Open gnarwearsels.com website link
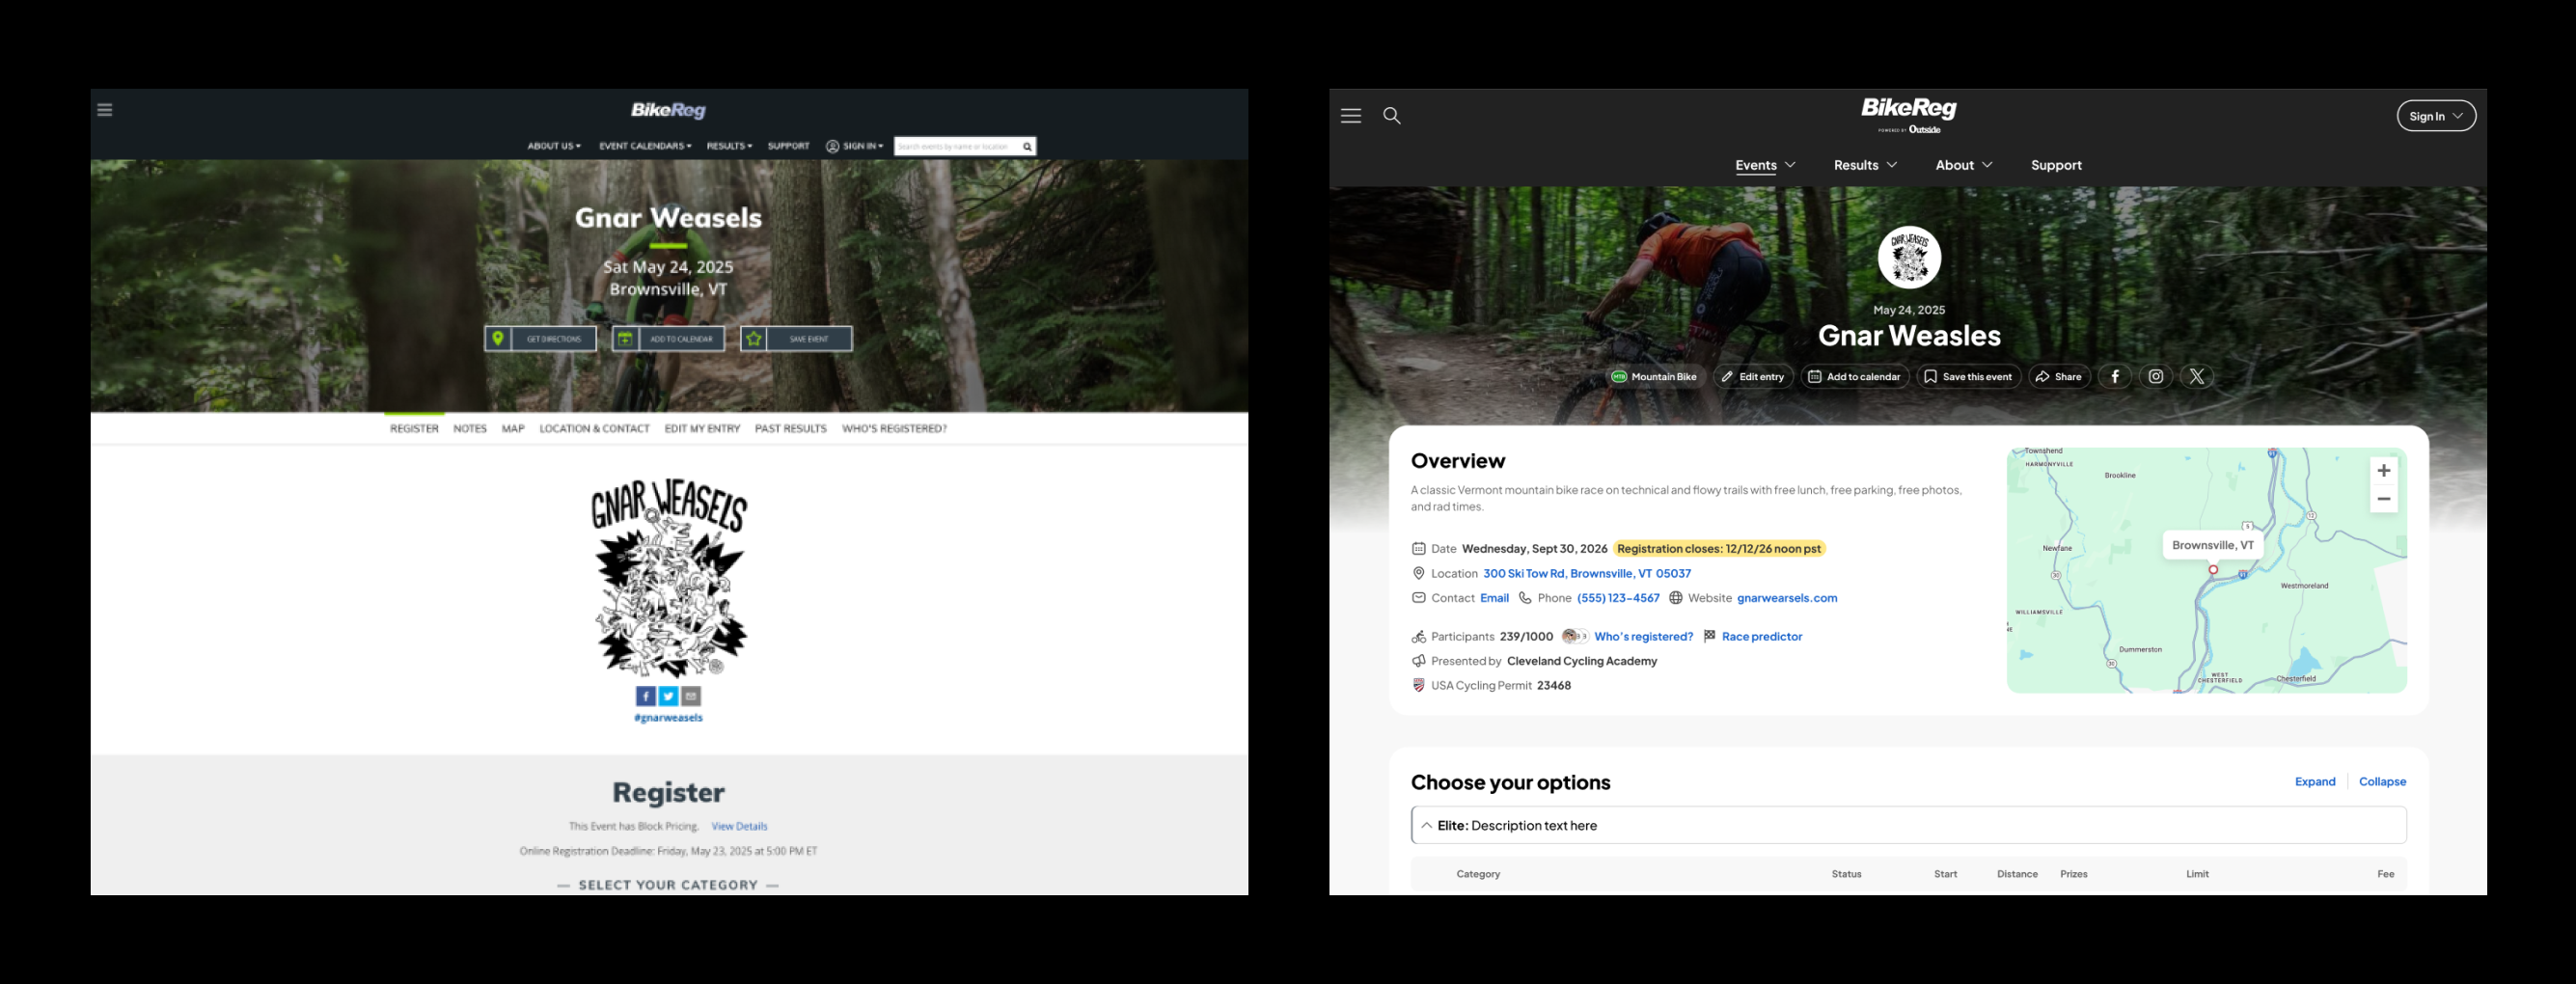2576x984 pixels. tap(1787, 599)
